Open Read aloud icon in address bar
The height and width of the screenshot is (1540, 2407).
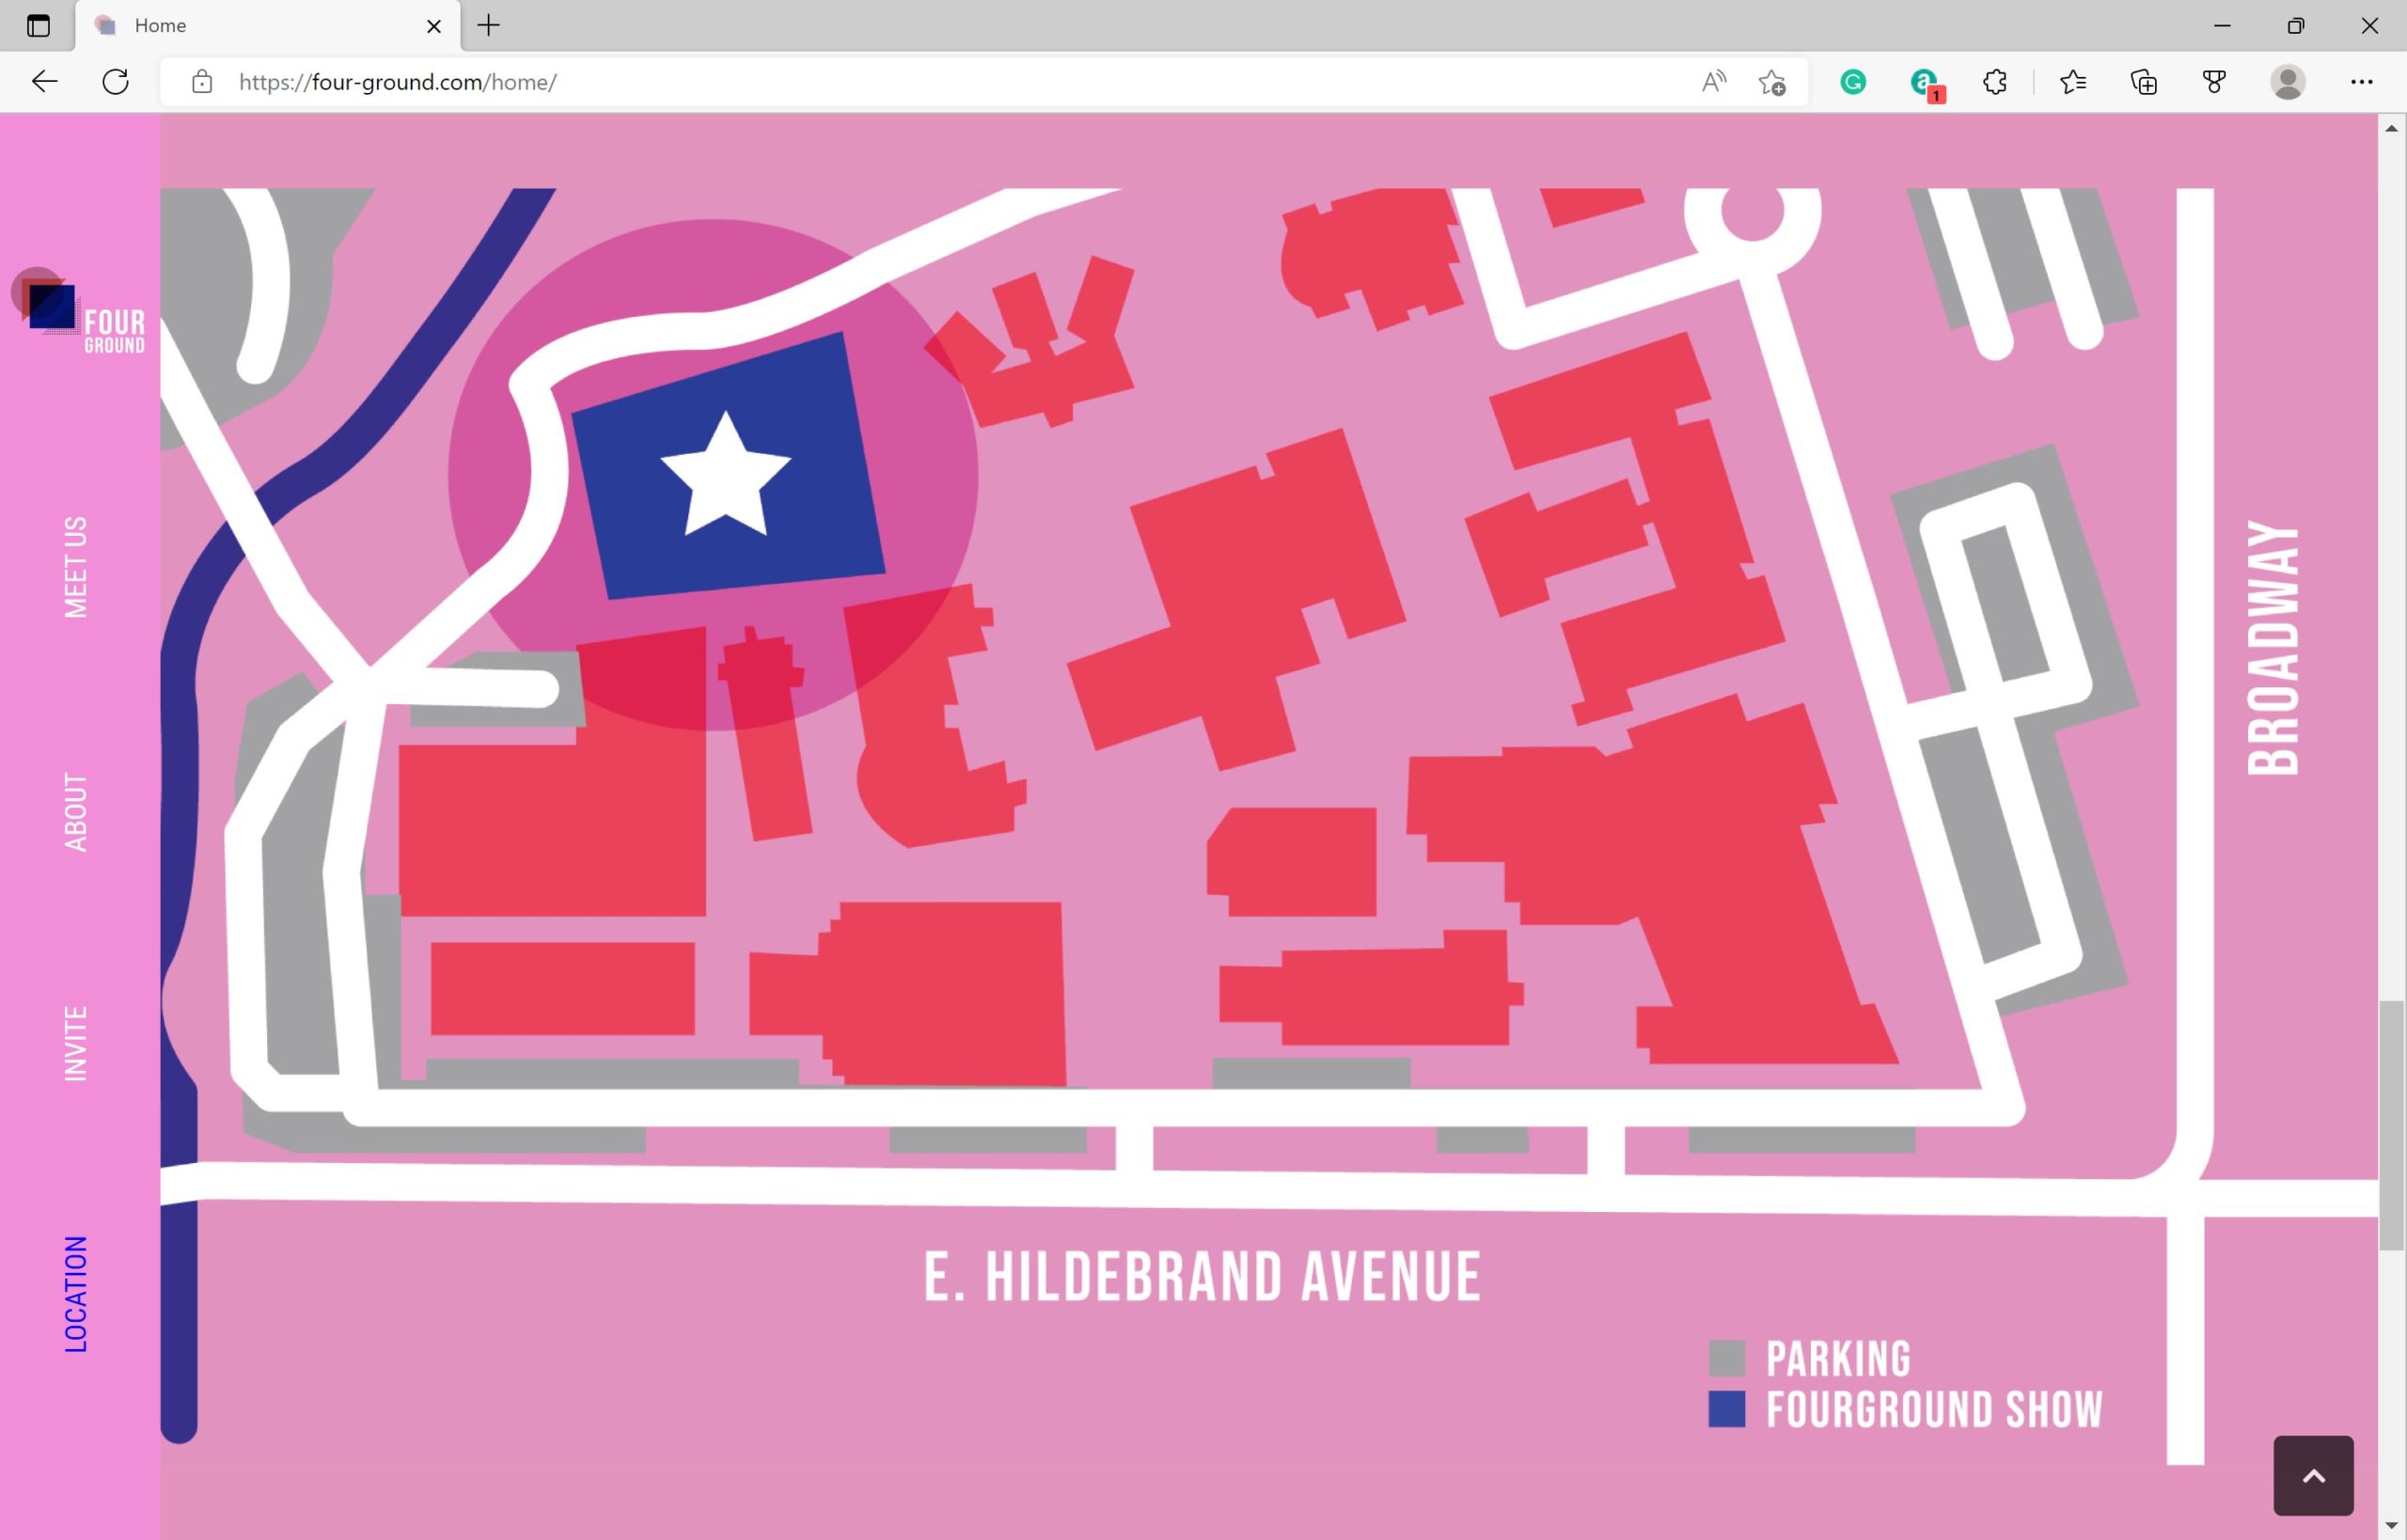[1714, 82]
